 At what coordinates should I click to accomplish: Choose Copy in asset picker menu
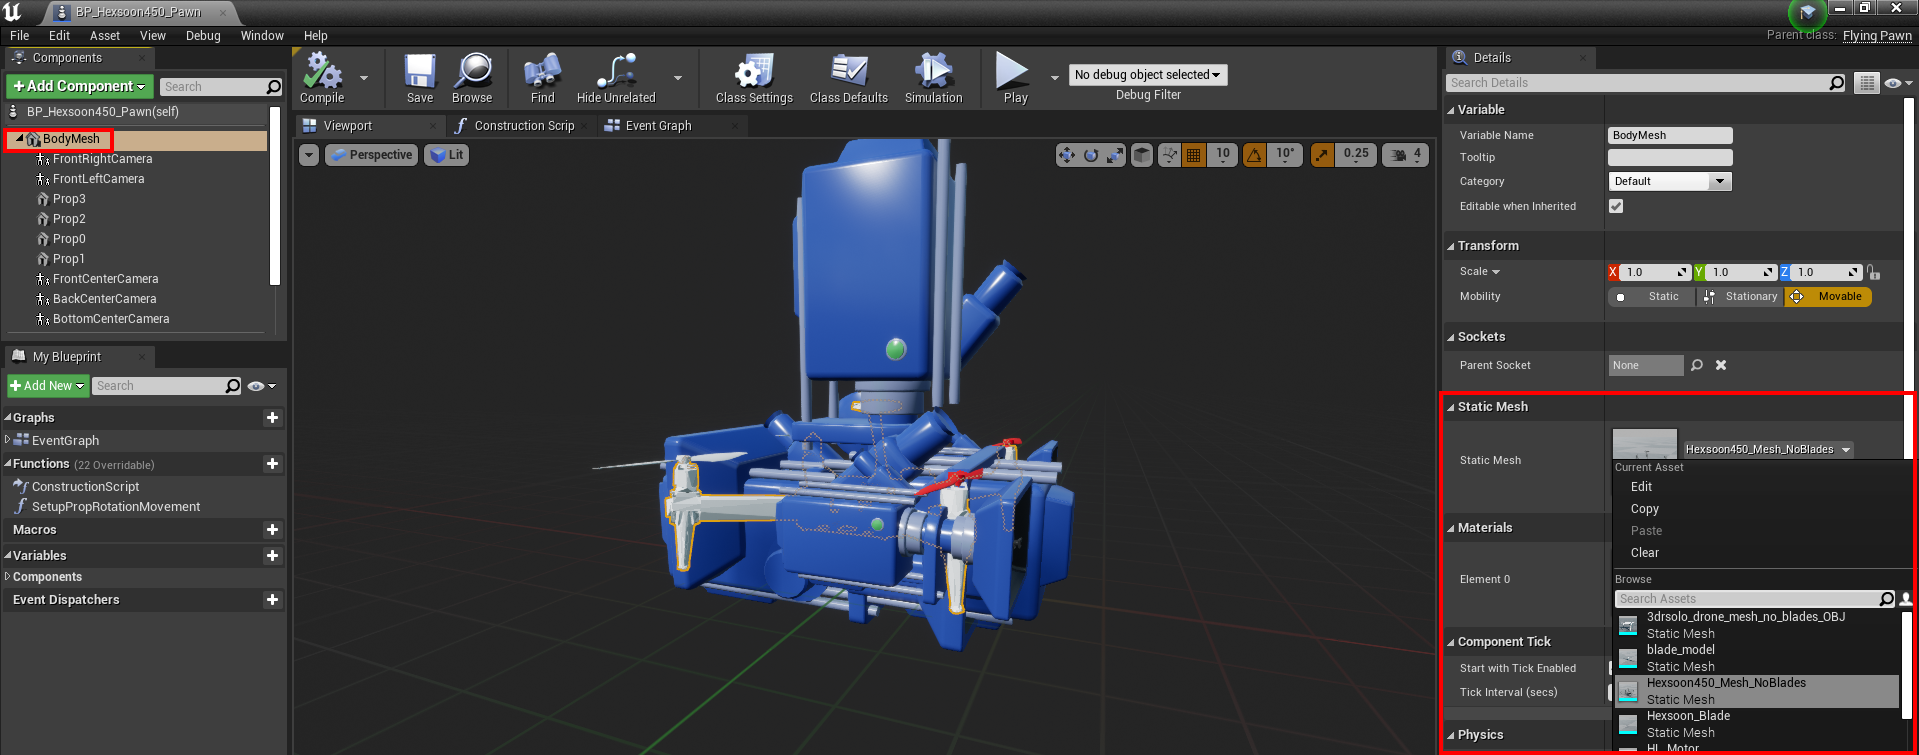[x=1644, y=509]
